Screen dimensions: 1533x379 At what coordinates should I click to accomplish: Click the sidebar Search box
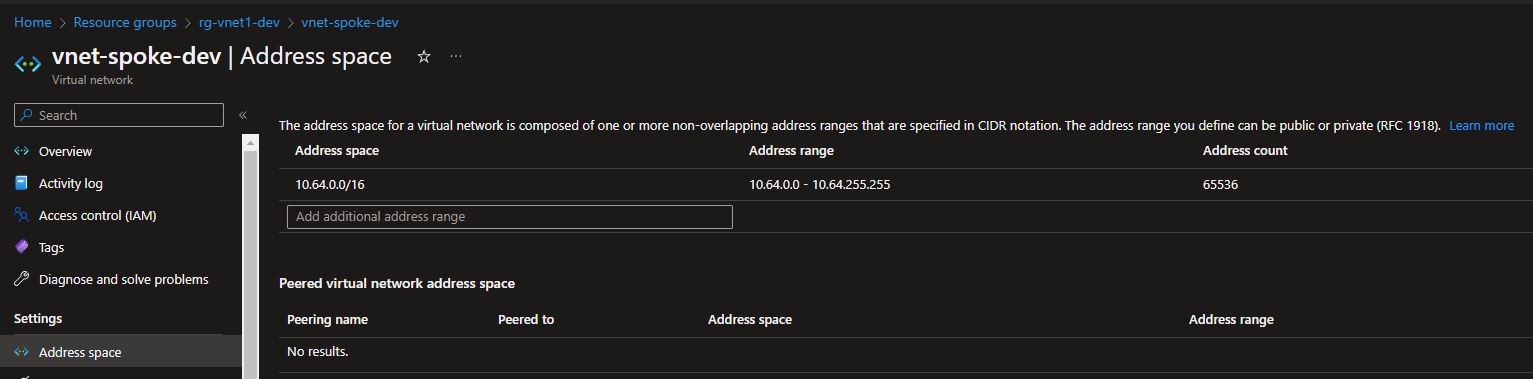tap(119, 115)
